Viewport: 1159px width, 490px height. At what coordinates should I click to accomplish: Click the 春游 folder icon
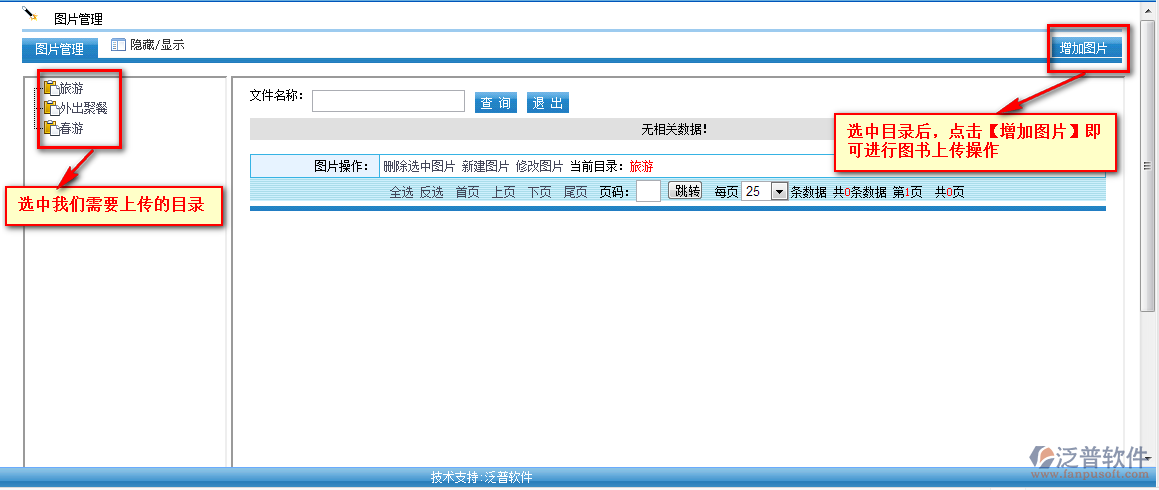51,129
